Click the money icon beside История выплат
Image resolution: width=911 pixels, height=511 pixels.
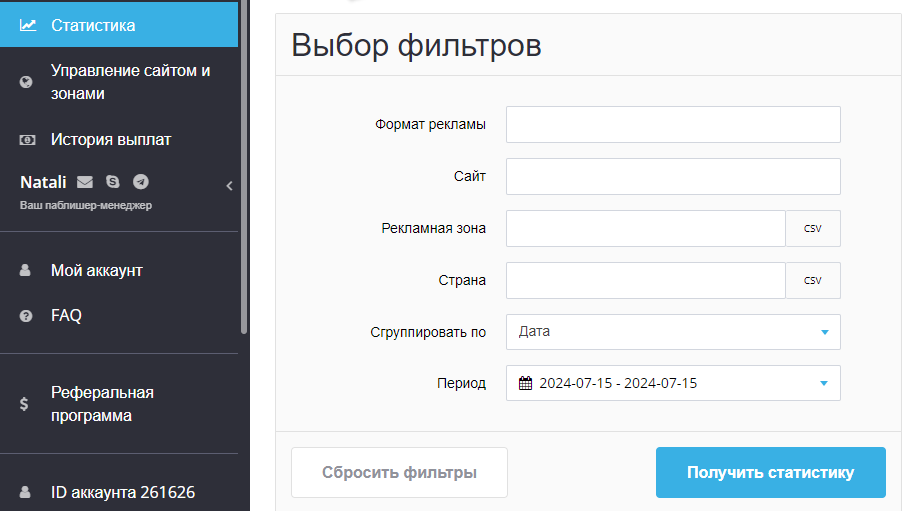click(x=27, y=140)
